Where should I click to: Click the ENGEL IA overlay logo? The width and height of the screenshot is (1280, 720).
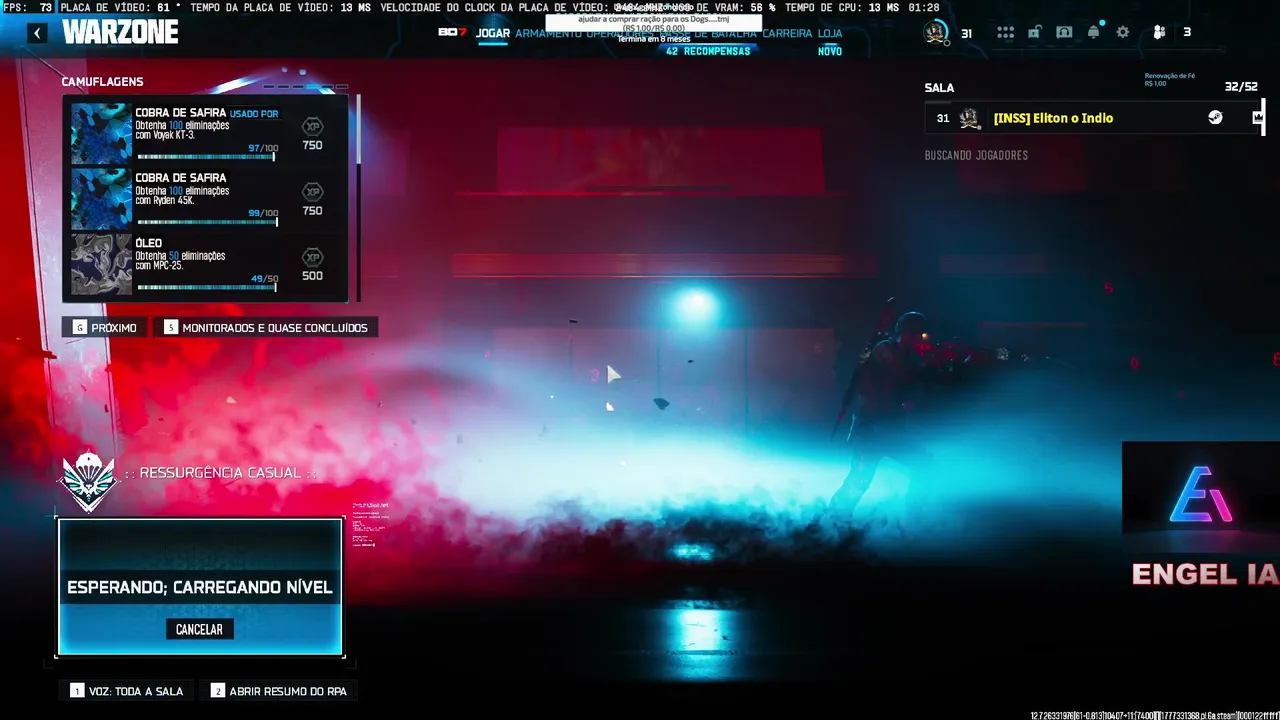pos(1201,515)
